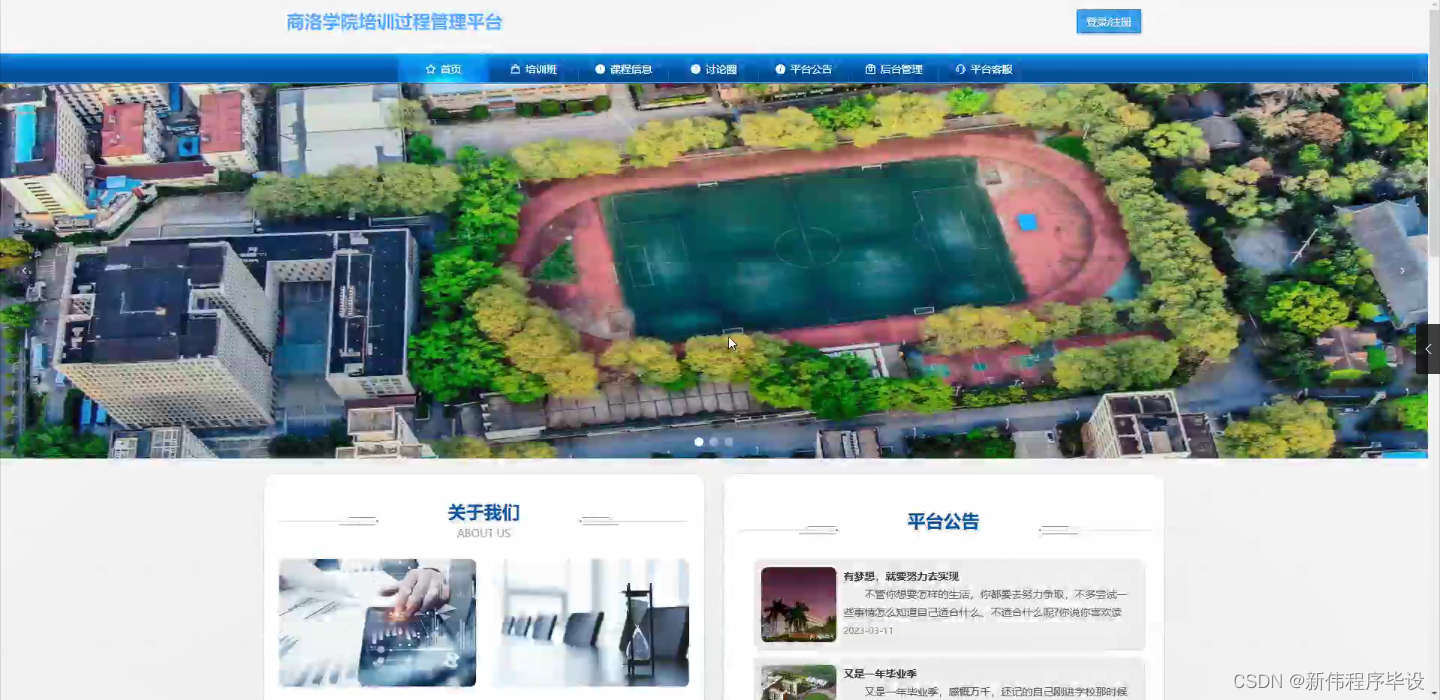Select the first carousel indicator dot

tap(699, 441)
